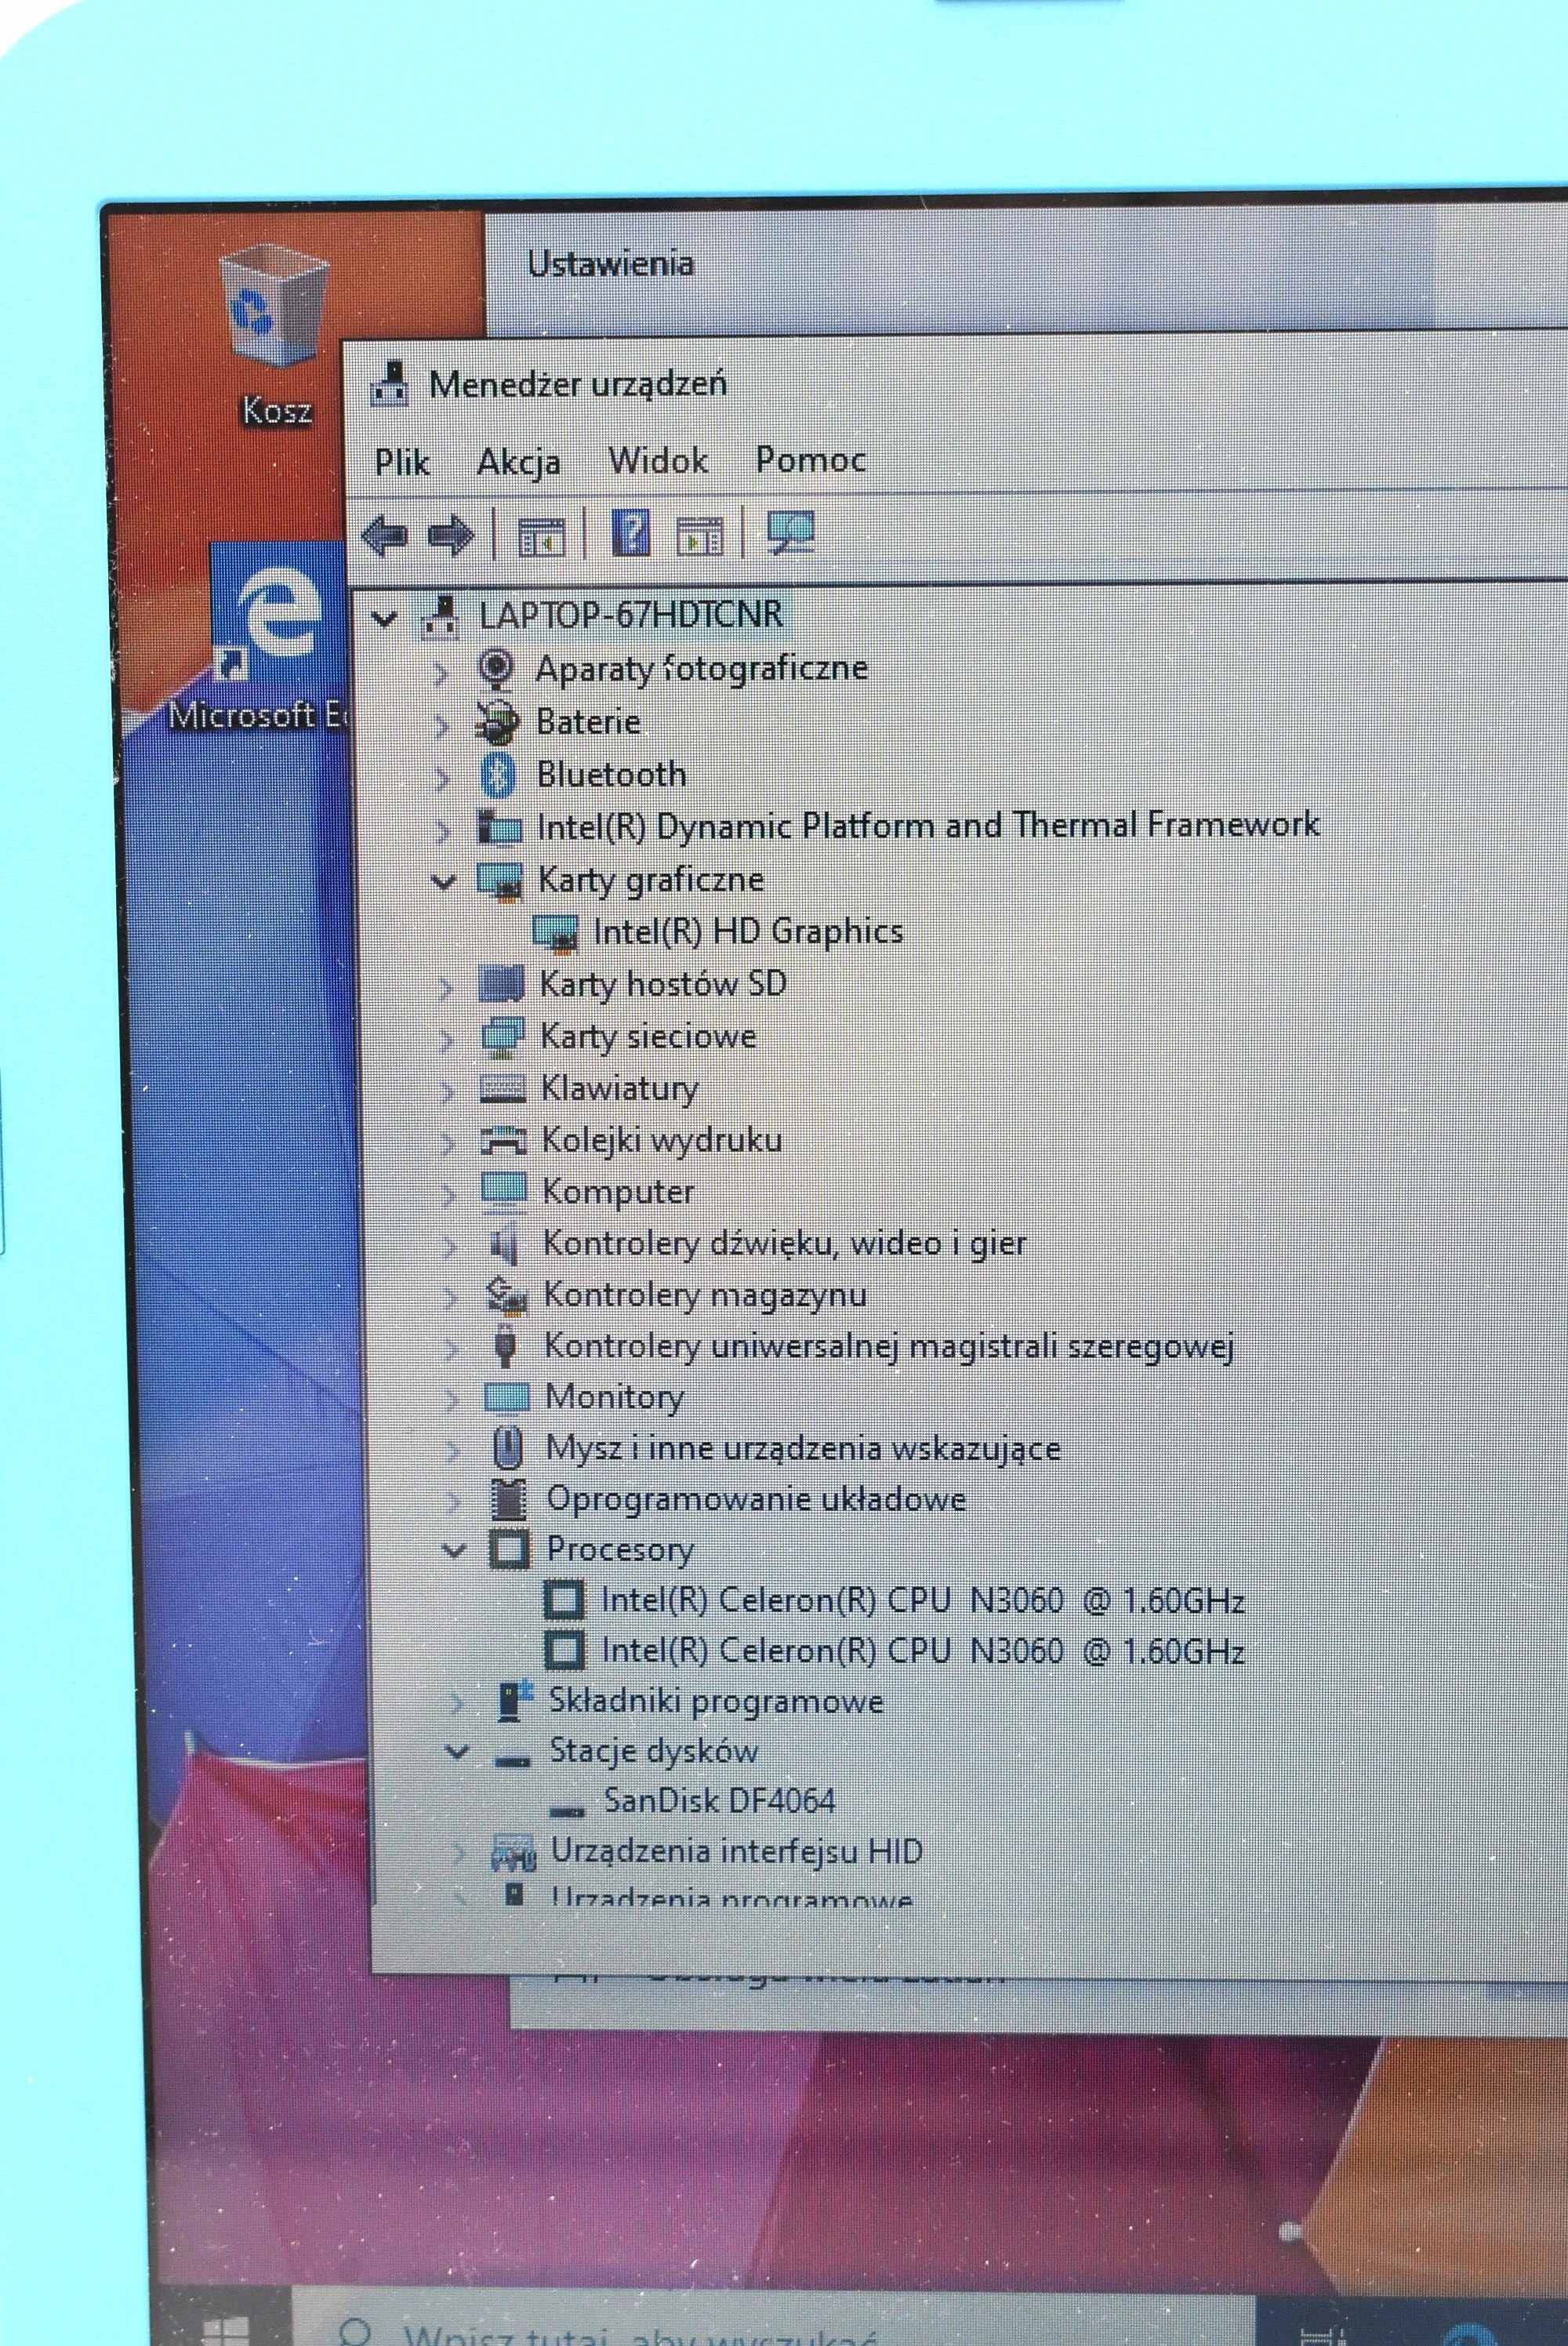Screen dimensions: 1568x2346
Task: Collapse the Karty graficzne category
Action: [x=443, y=882]
